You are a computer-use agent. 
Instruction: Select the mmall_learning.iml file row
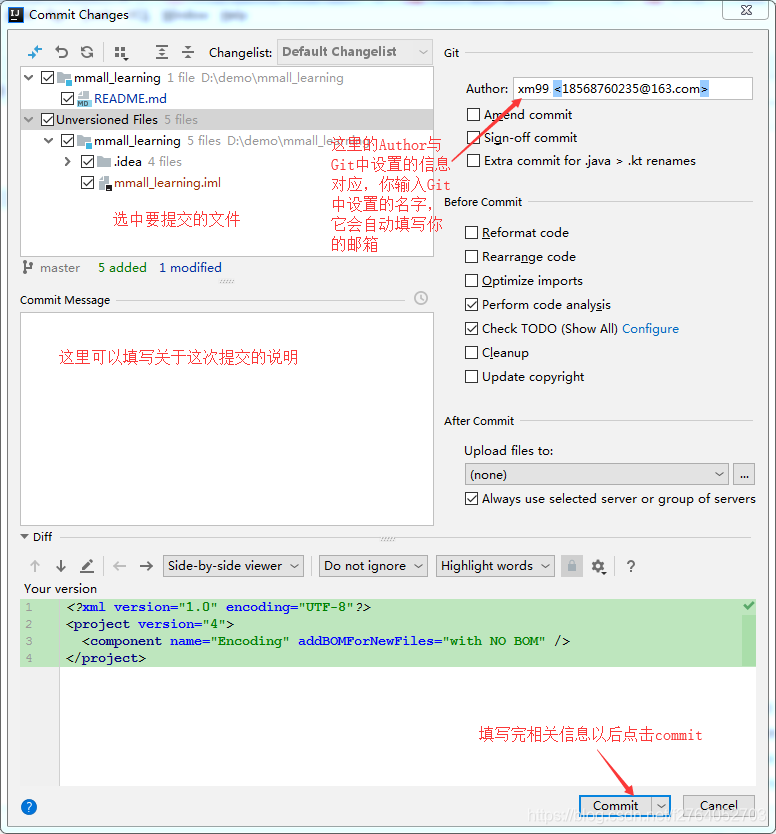point(227,183)
